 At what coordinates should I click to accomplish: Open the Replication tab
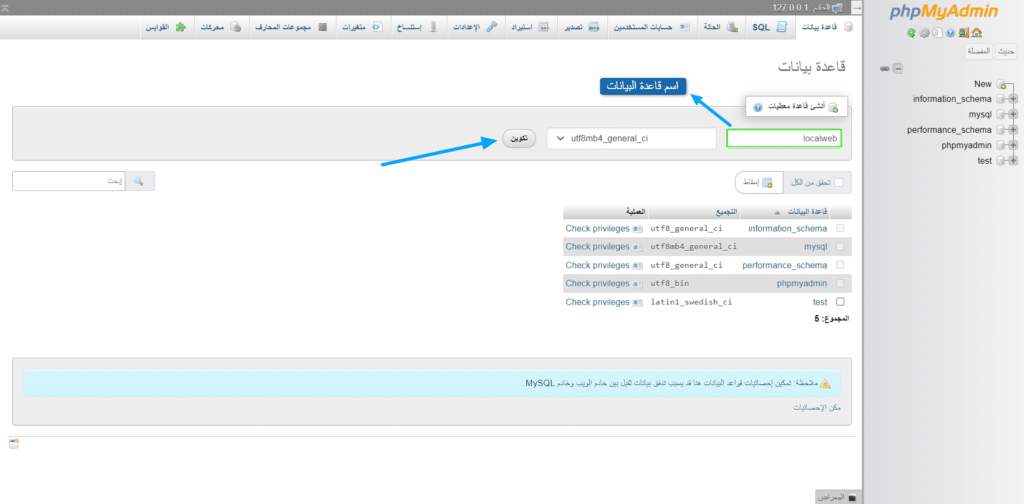point(418,27)
